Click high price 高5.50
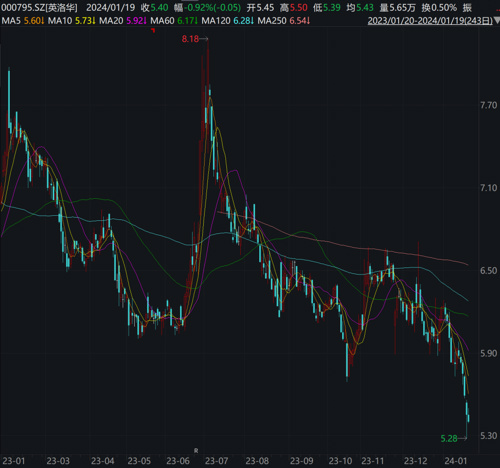Viewport: 500px width, 468px height. point(293,8)
